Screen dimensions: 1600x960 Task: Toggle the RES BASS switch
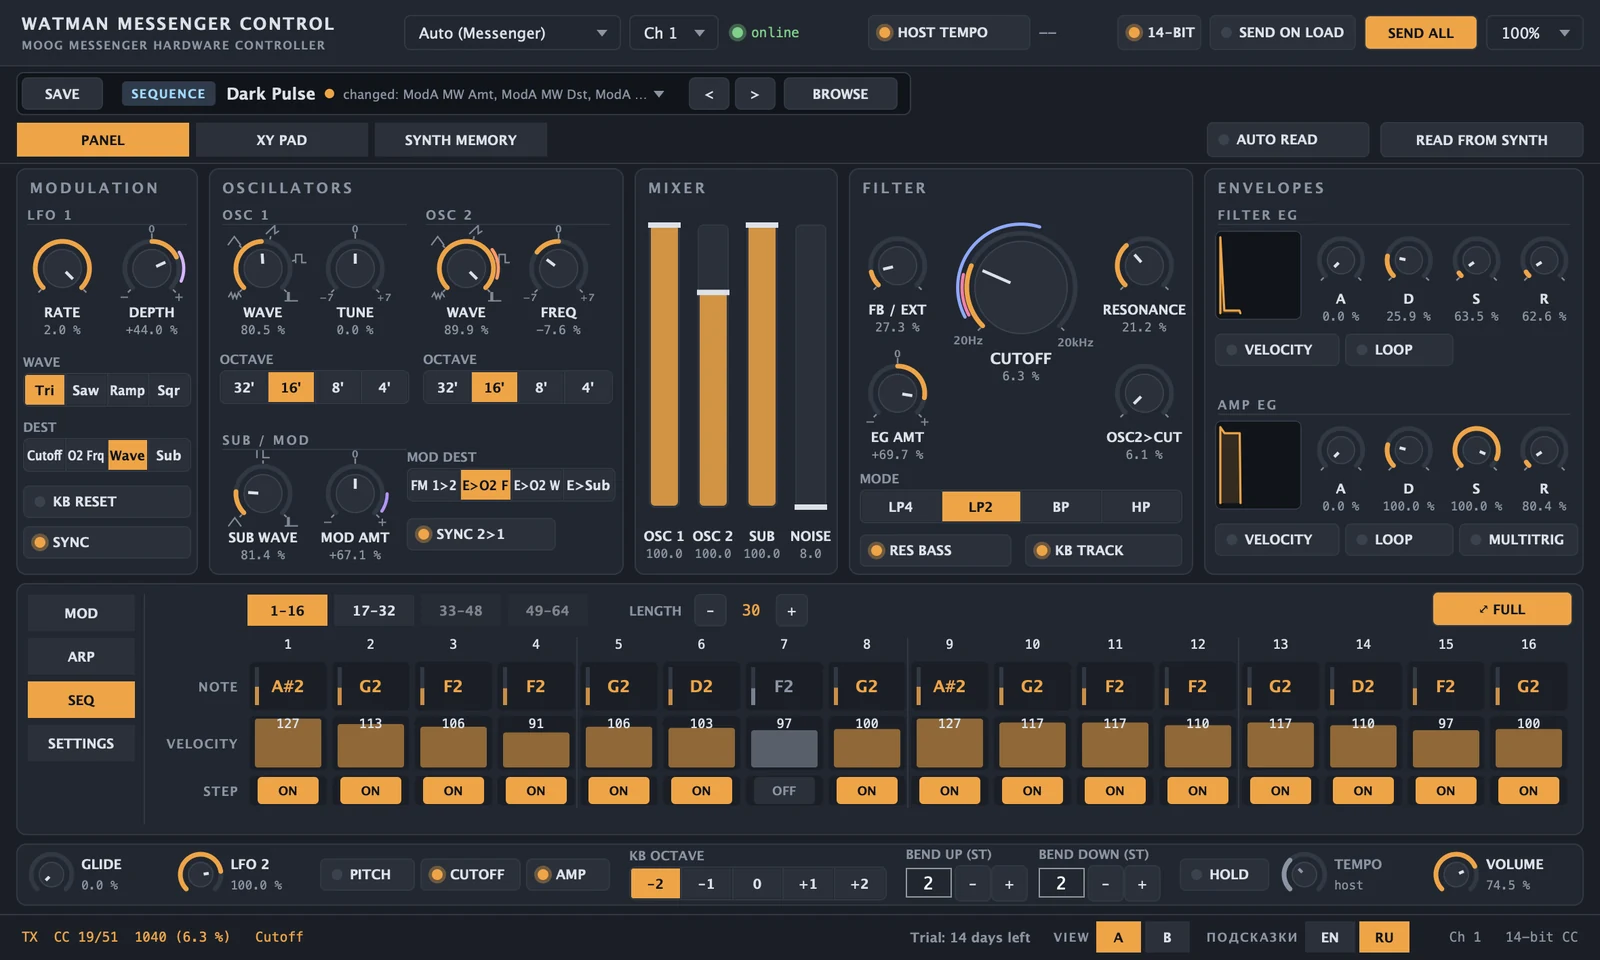[x=935, y=550]
